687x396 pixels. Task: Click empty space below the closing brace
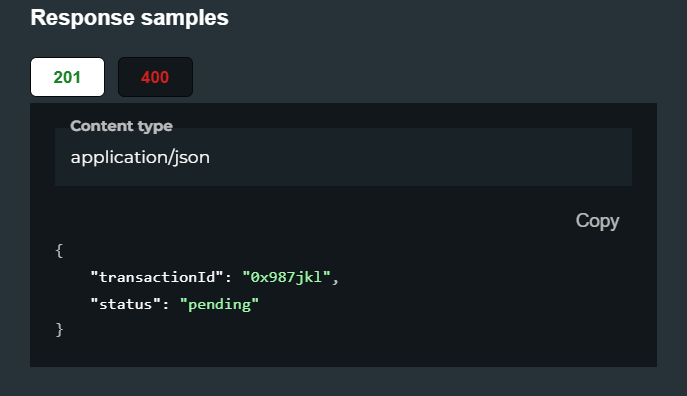tap(343, 353)
